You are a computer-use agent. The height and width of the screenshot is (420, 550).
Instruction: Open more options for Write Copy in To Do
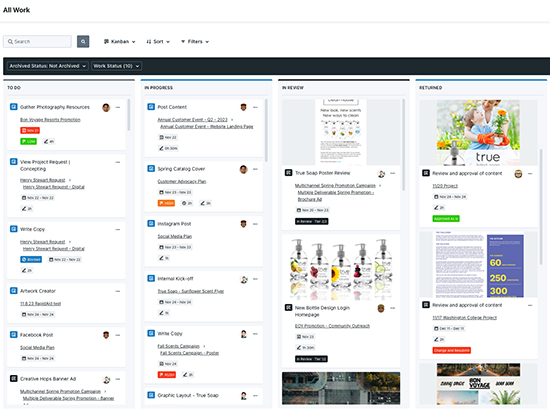(x=118, y=229)
